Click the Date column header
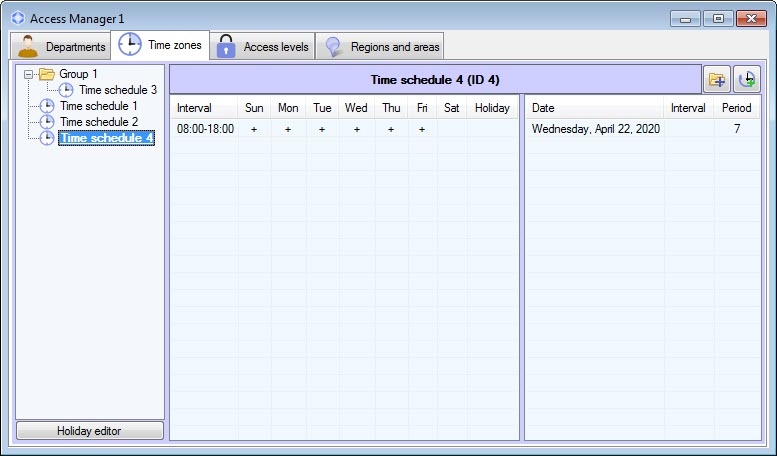The width and height of the screenshot is (777, 456). click(x=595, y=108)
